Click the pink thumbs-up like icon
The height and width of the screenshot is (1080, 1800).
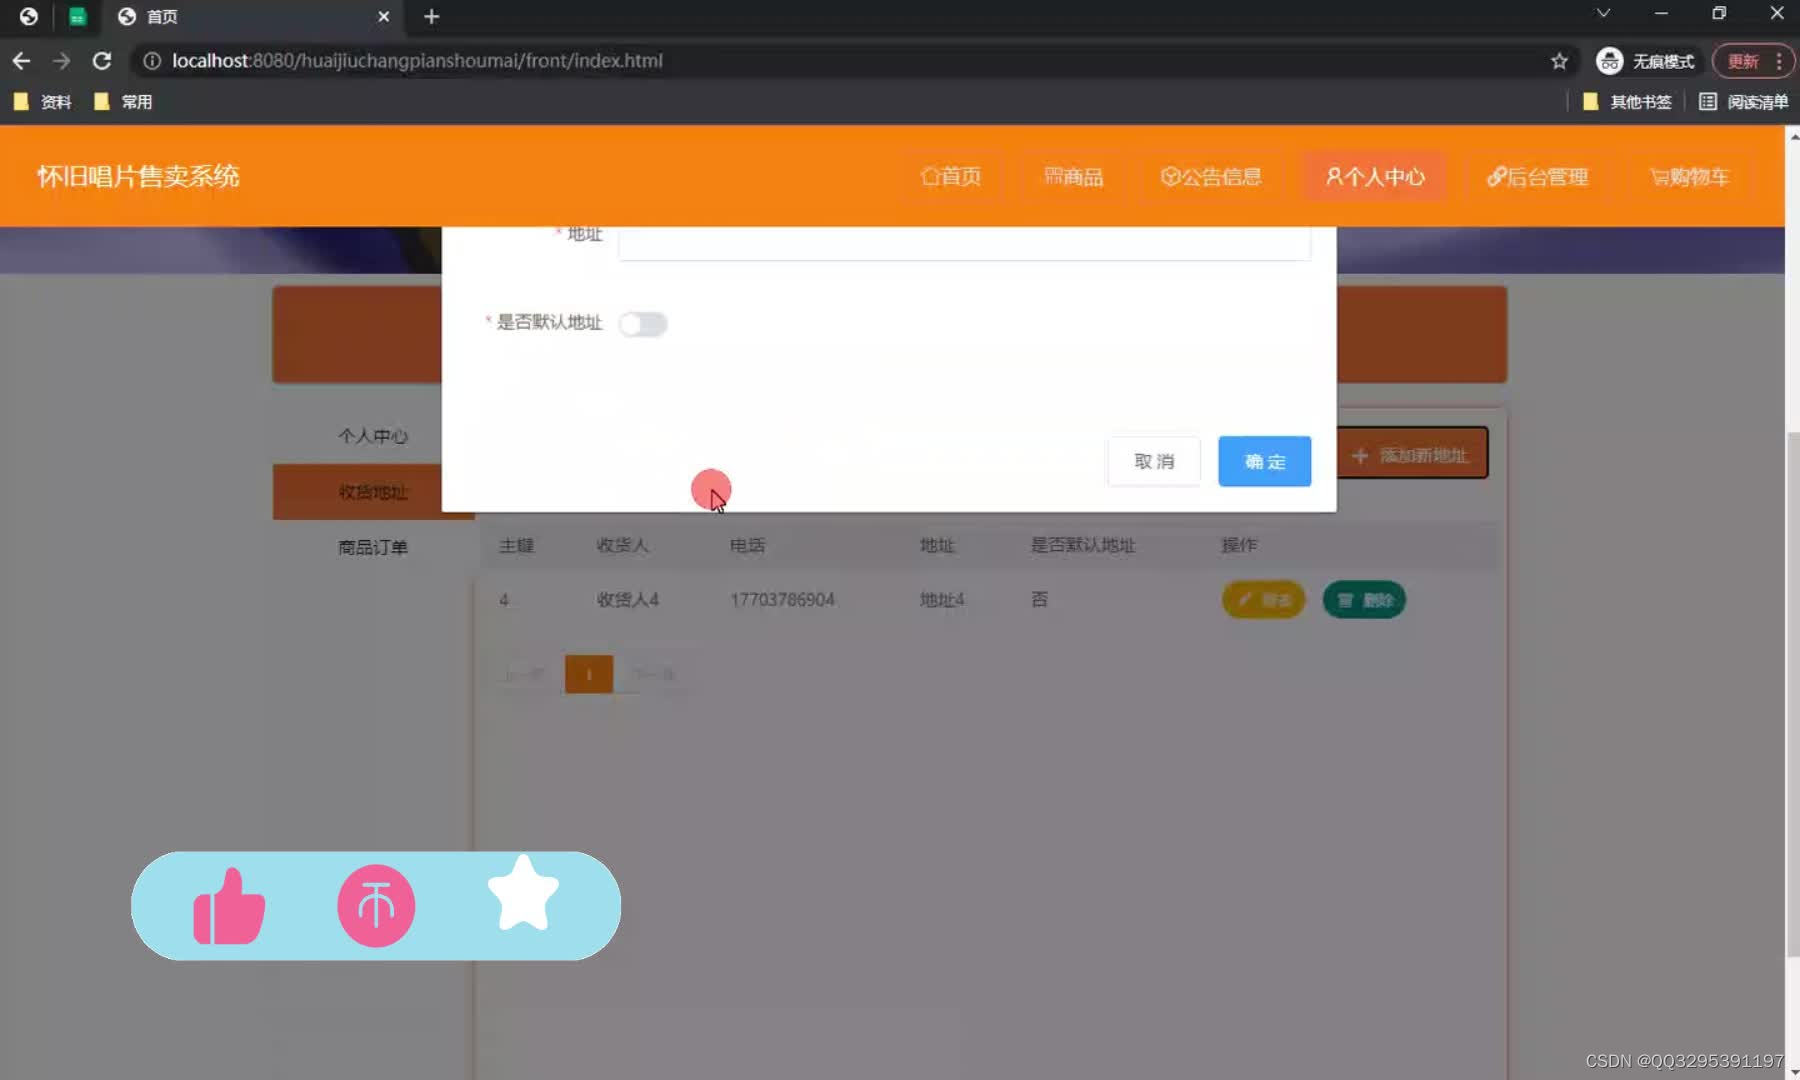pyautogui.click(x=228, y=906)
